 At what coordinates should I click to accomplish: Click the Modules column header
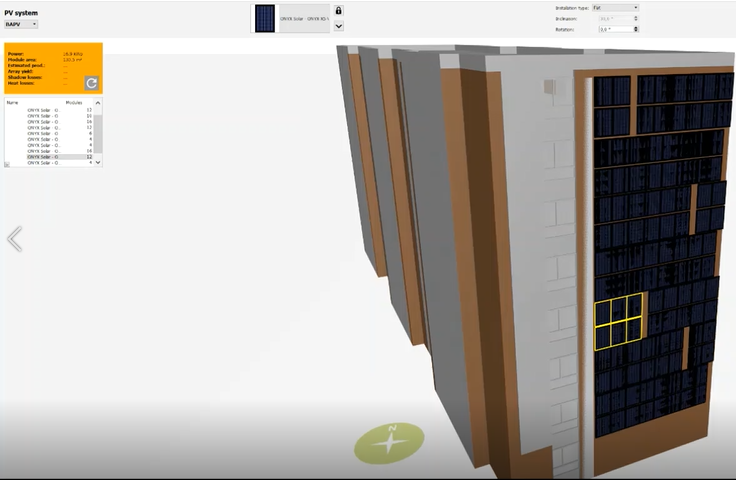74,103
